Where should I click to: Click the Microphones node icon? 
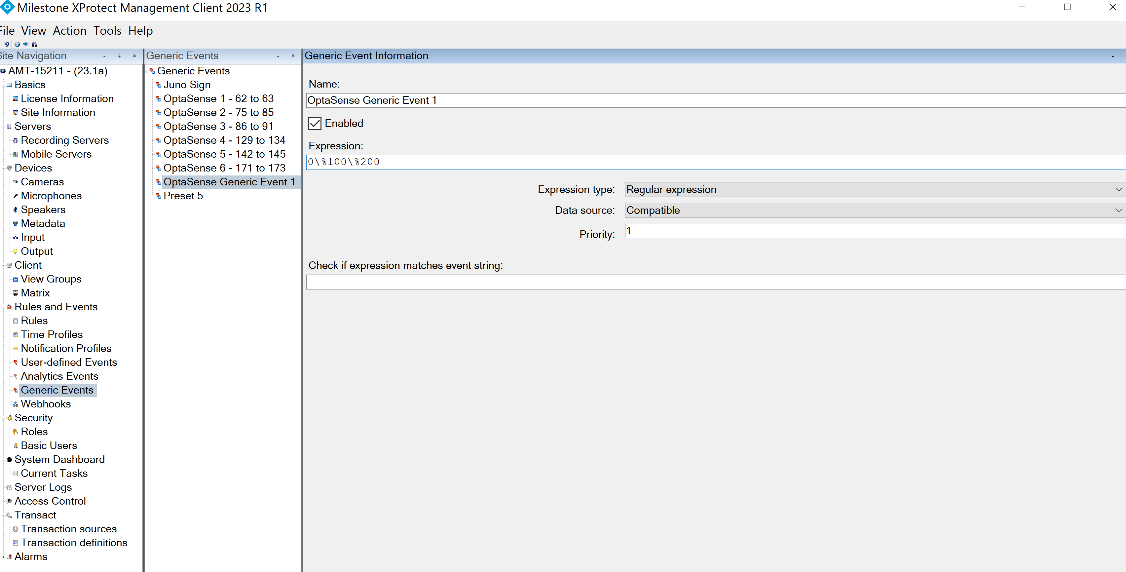[15, 196]
